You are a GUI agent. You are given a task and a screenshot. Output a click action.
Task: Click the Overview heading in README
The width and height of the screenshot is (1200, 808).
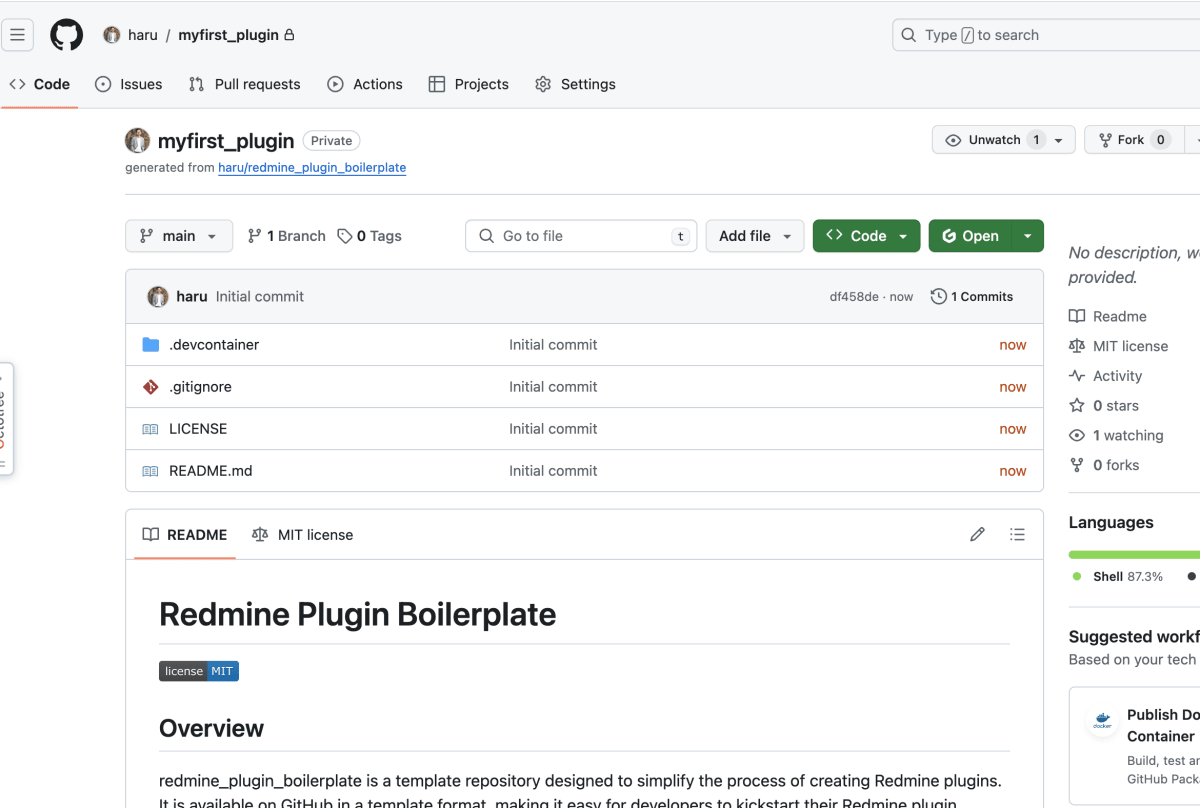tap(212, 728)
